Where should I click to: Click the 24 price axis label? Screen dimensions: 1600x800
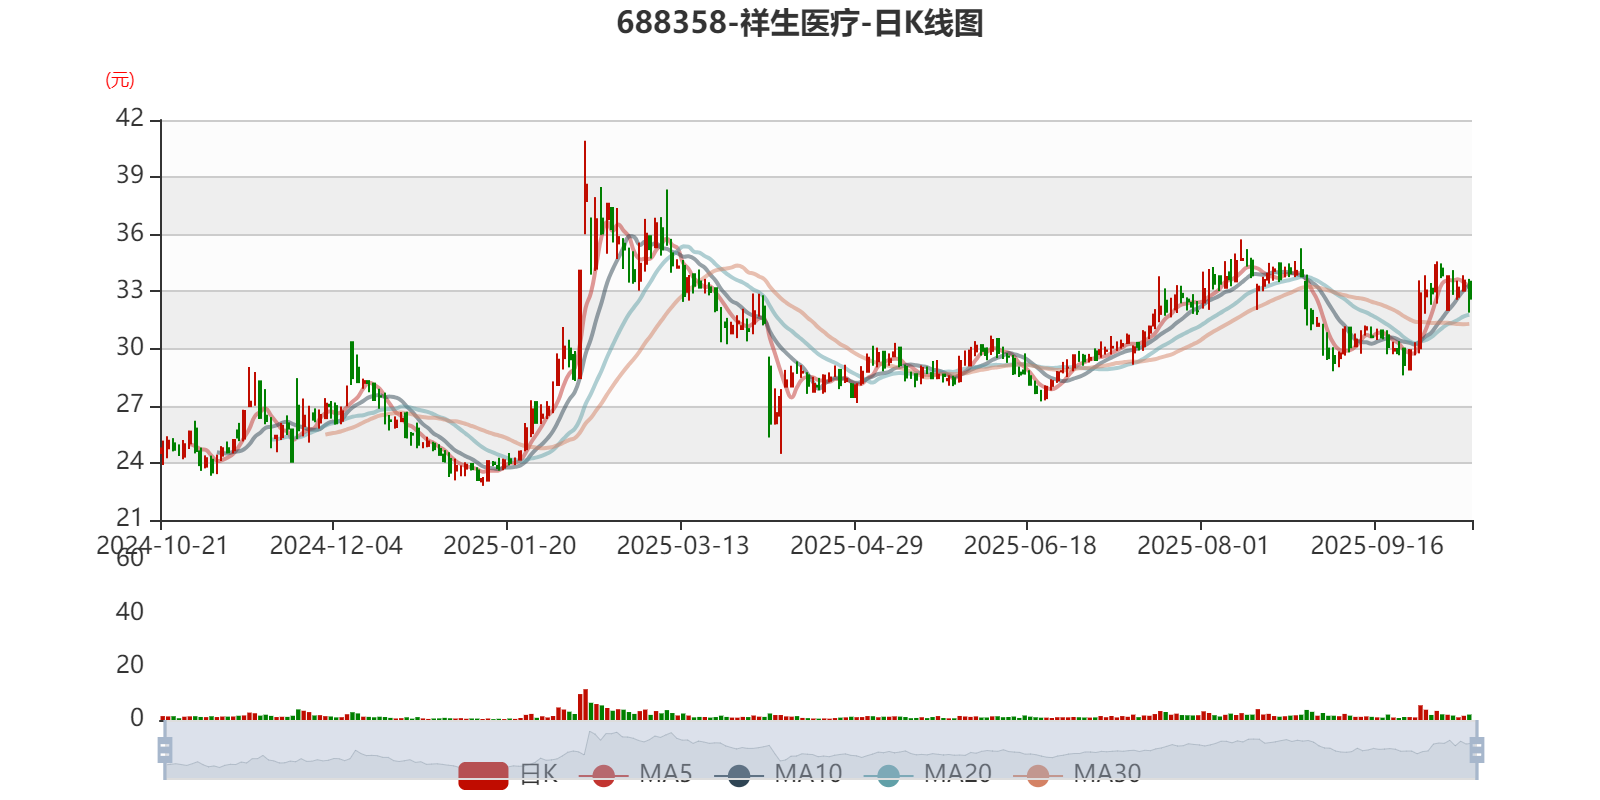[x=130, y=461]
